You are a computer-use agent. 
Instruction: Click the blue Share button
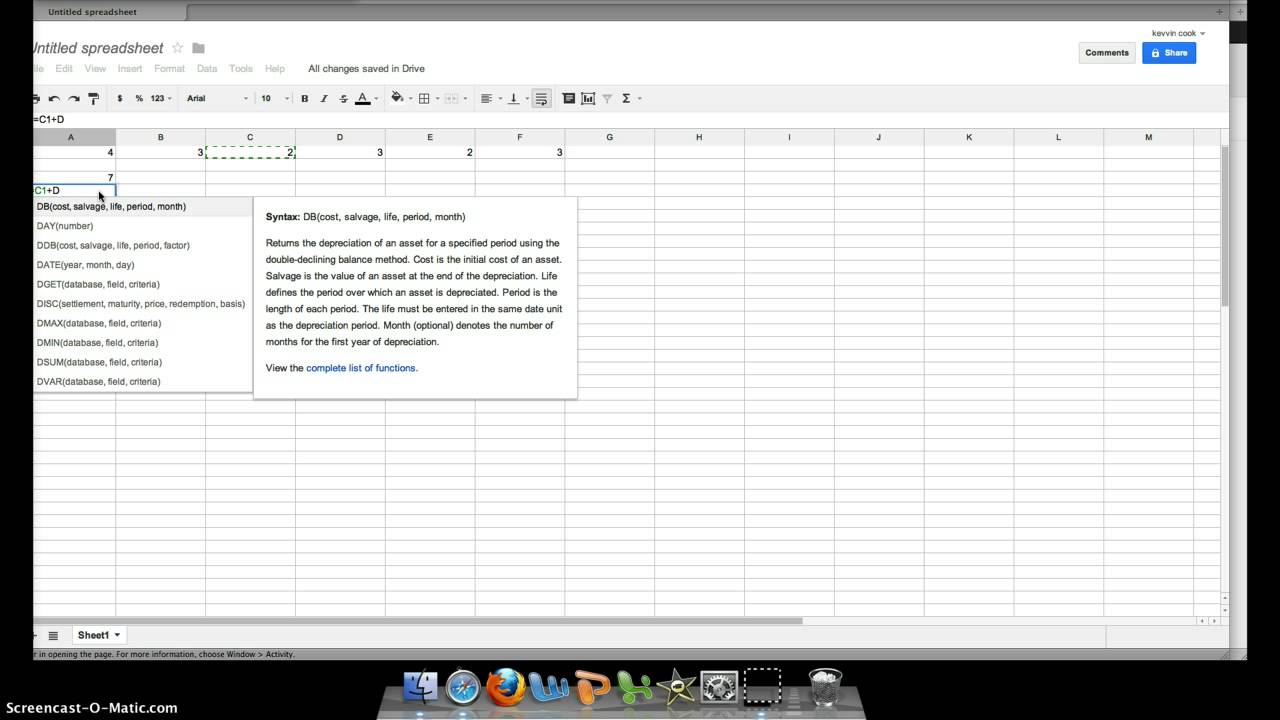(x=1169, y=53)
